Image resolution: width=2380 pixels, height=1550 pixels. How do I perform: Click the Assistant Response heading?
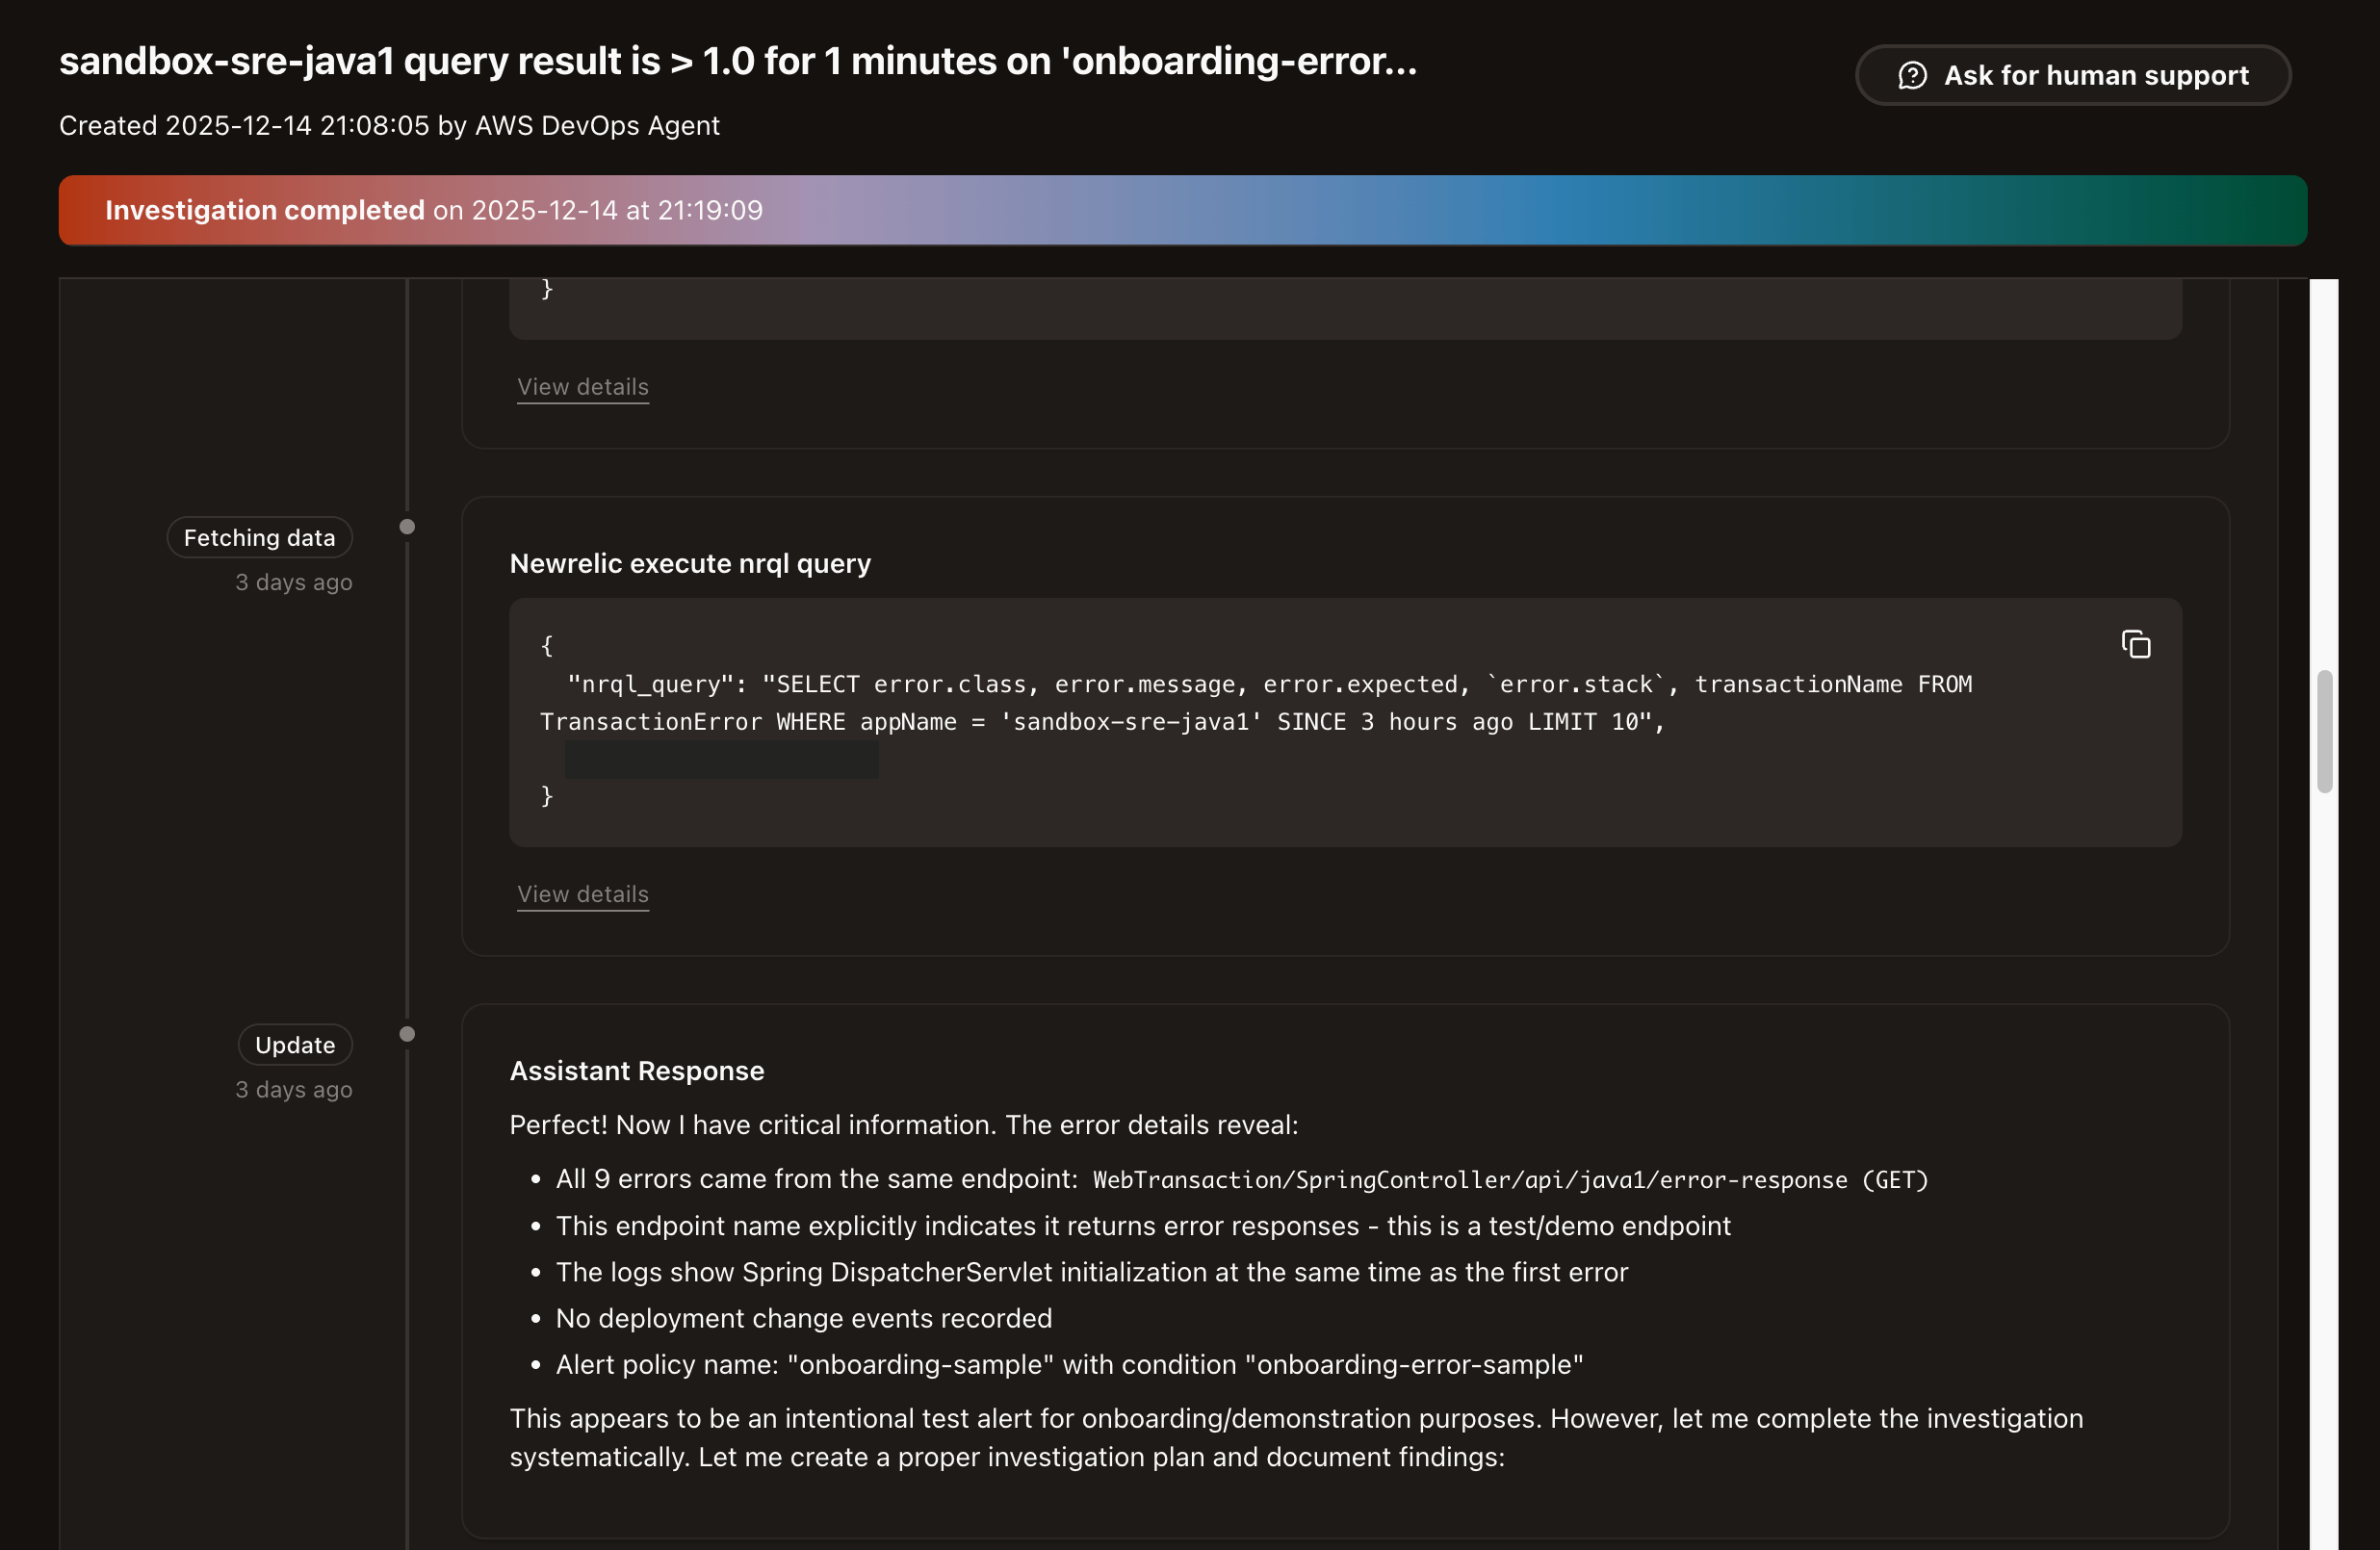click(x=637, y=1070)
